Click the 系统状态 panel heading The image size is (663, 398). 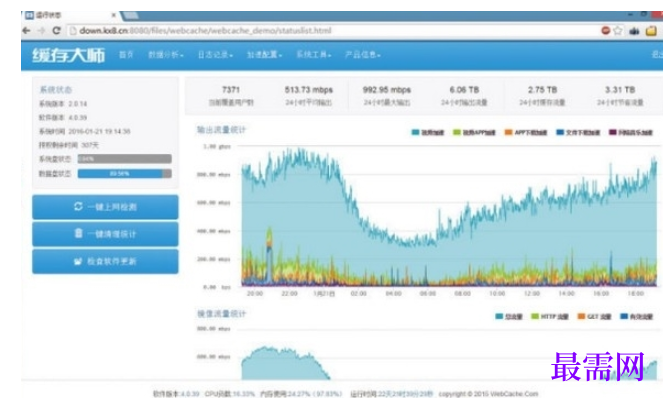55,90
